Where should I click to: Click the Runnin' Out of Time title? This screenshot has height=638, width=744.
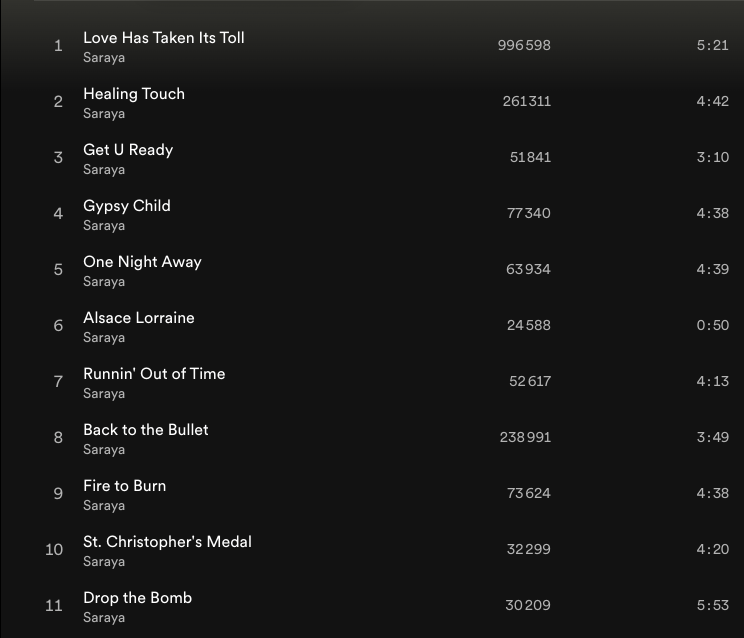click(x=154, y=374)
